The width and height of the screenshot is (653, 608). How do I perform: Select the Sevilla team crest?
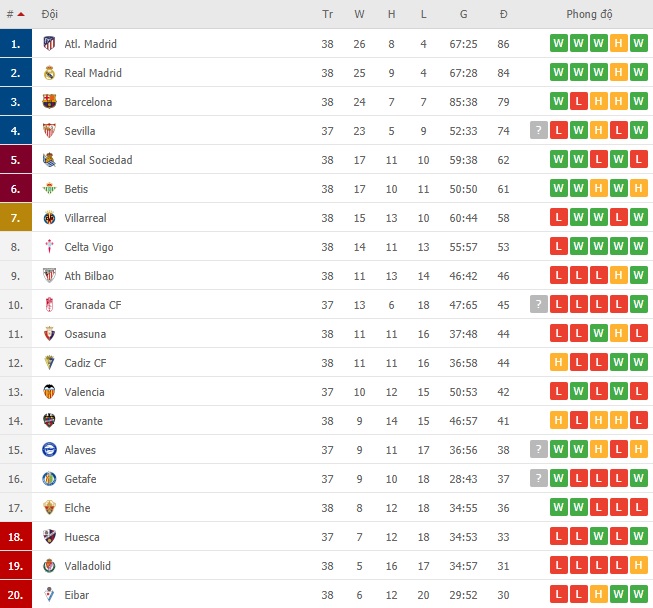49,131
